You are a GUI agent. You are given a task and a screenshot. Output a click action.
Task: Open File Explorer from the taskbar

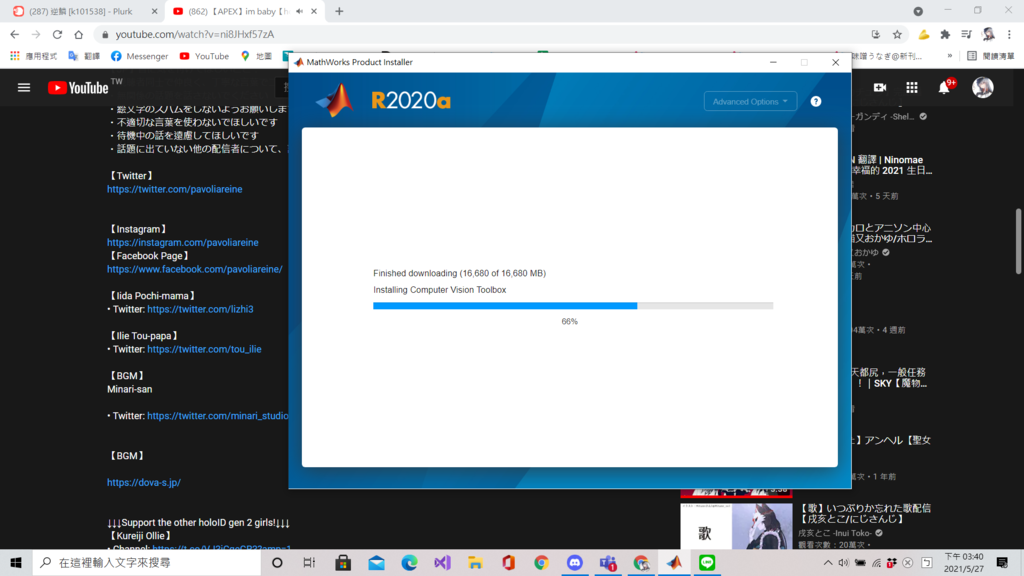point(475,562)
